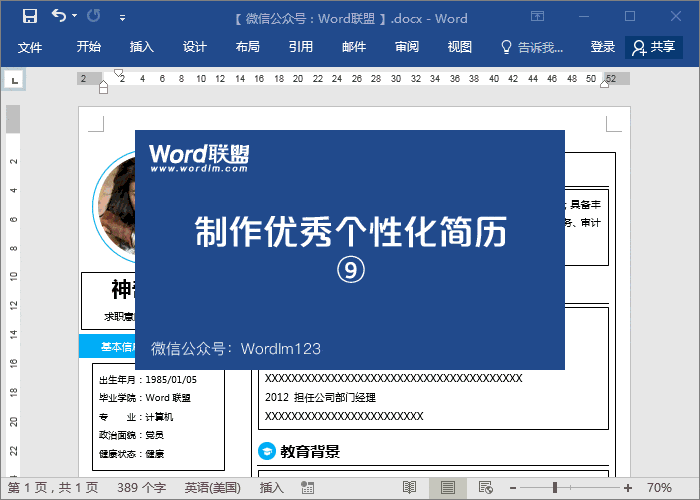This screenshot has height=500, width=700.
Task: Click the Undo arrow icon
Action: [x=58, y=16]
